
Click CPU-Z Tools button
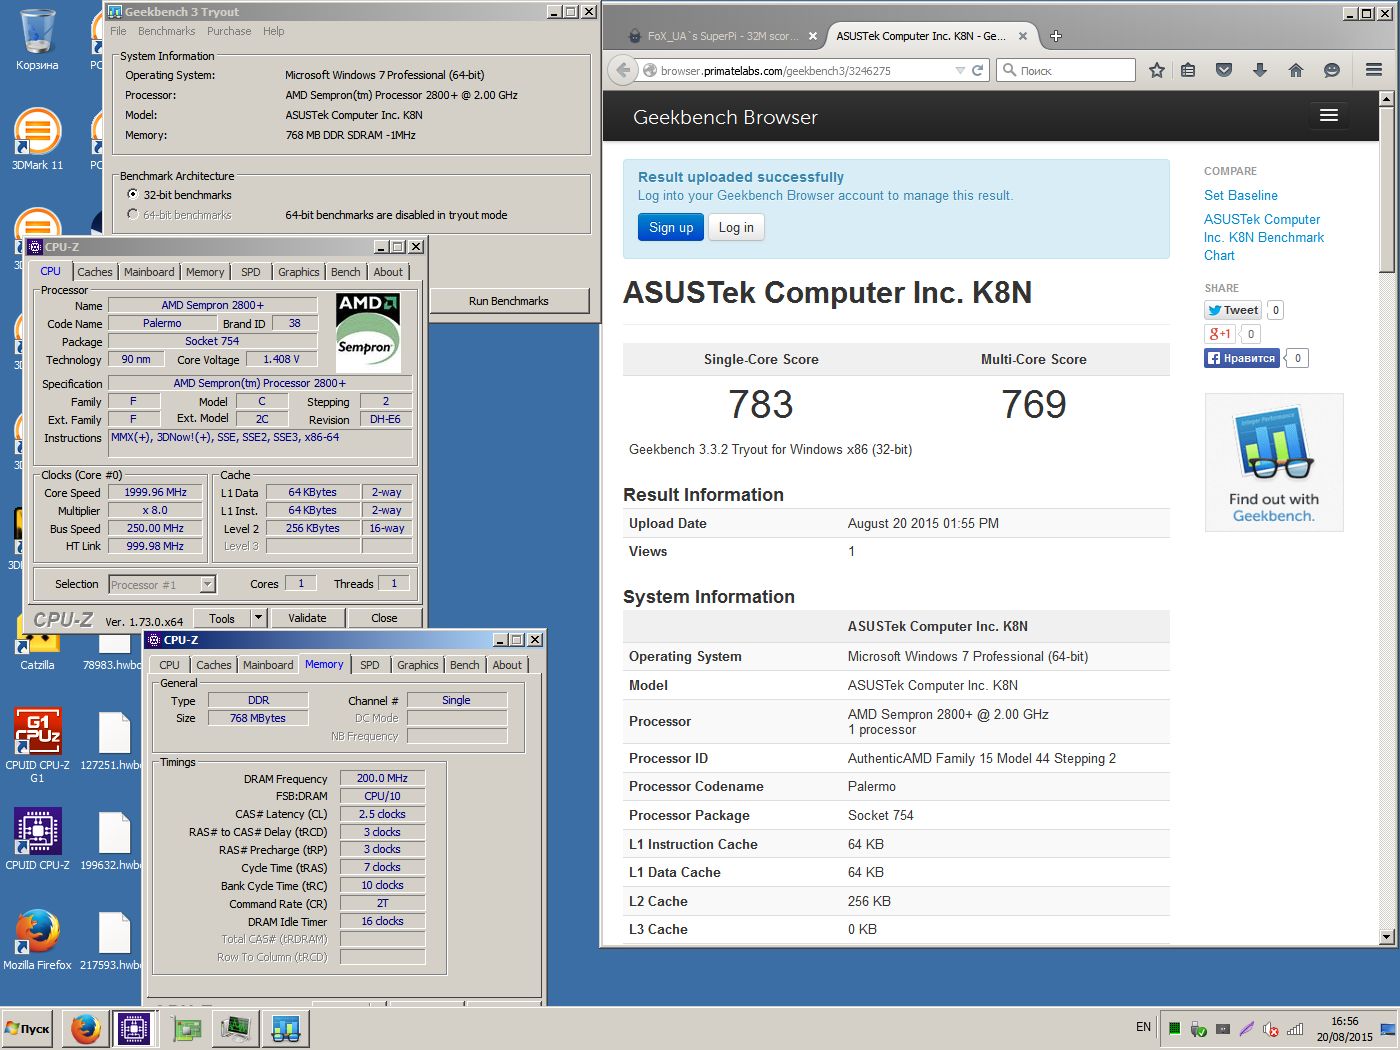pyautogui.click(x=222, y=618)
